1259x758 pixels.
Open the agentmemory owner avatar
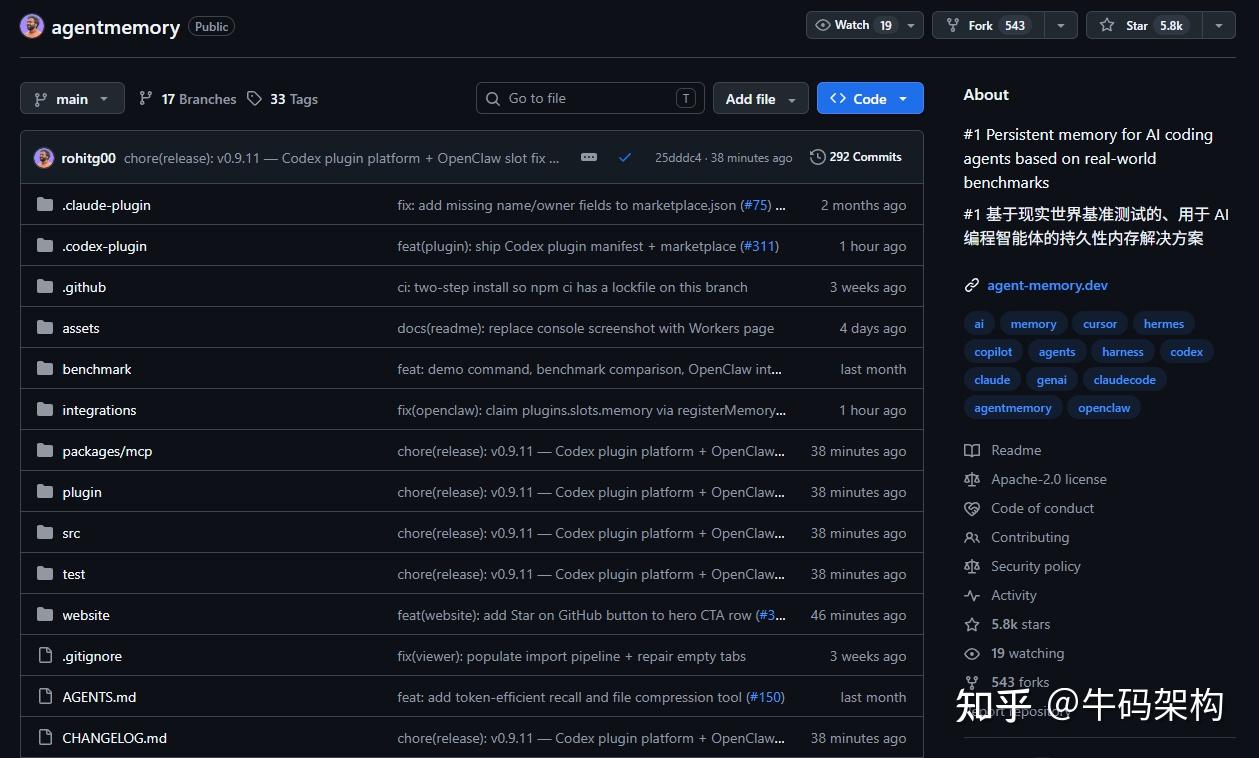32,26
